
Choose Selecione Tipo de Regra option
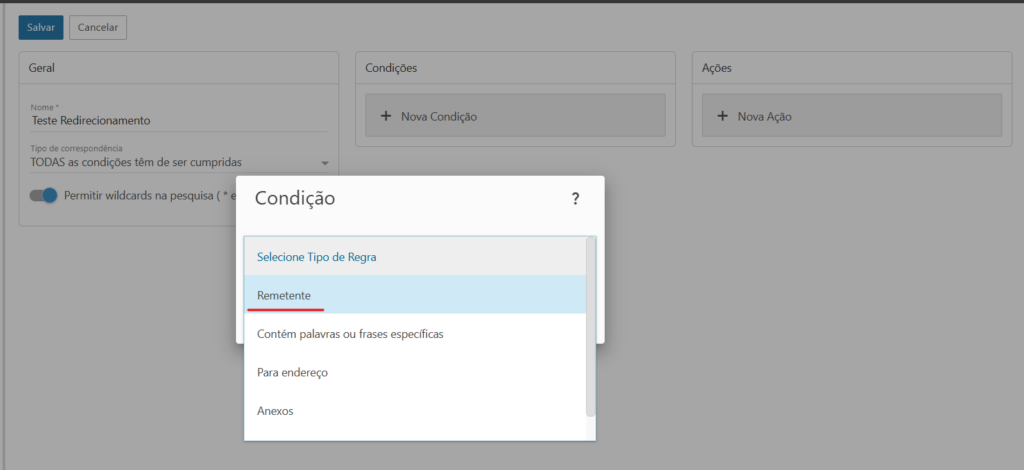pyautogui.click(x=415, y=257)
